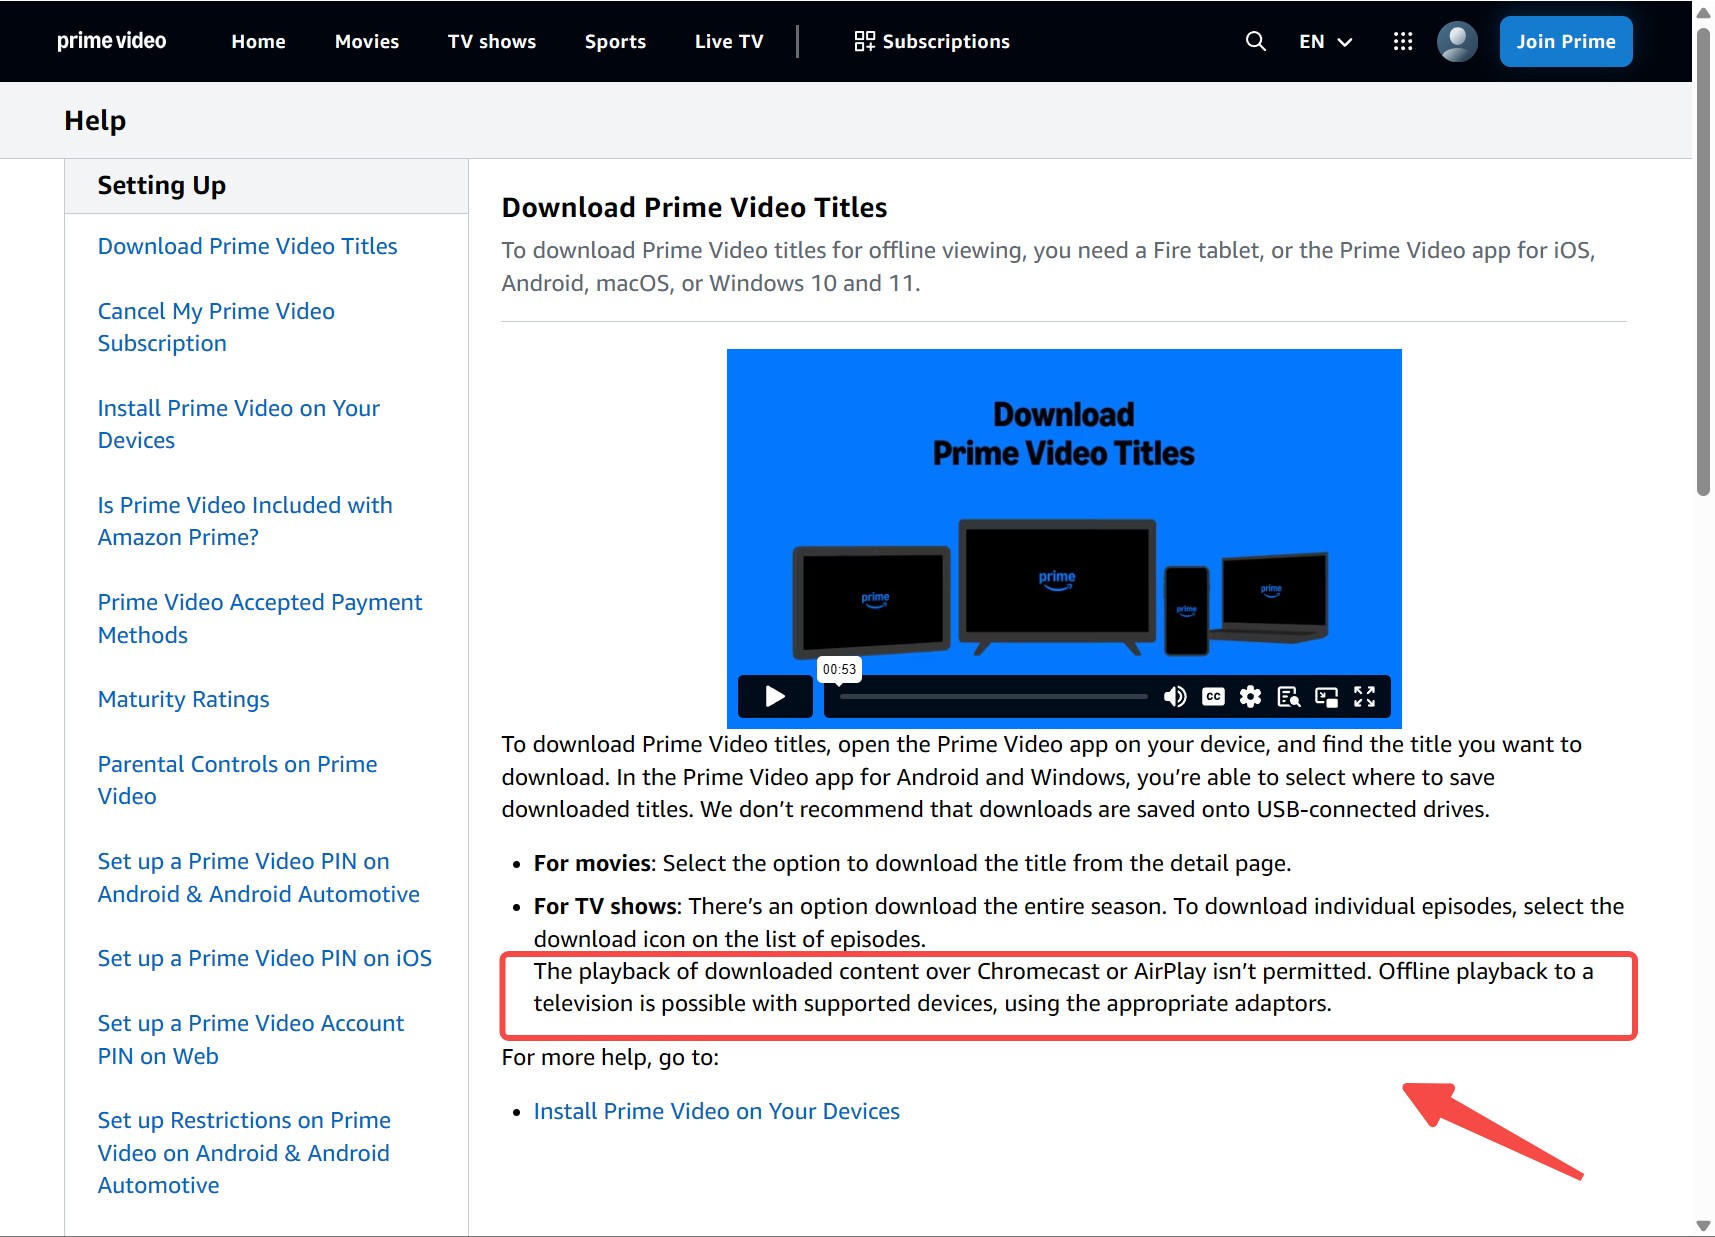Expand the video transcript view
1715x1237 pixels.
click(x=1289, y=697)
